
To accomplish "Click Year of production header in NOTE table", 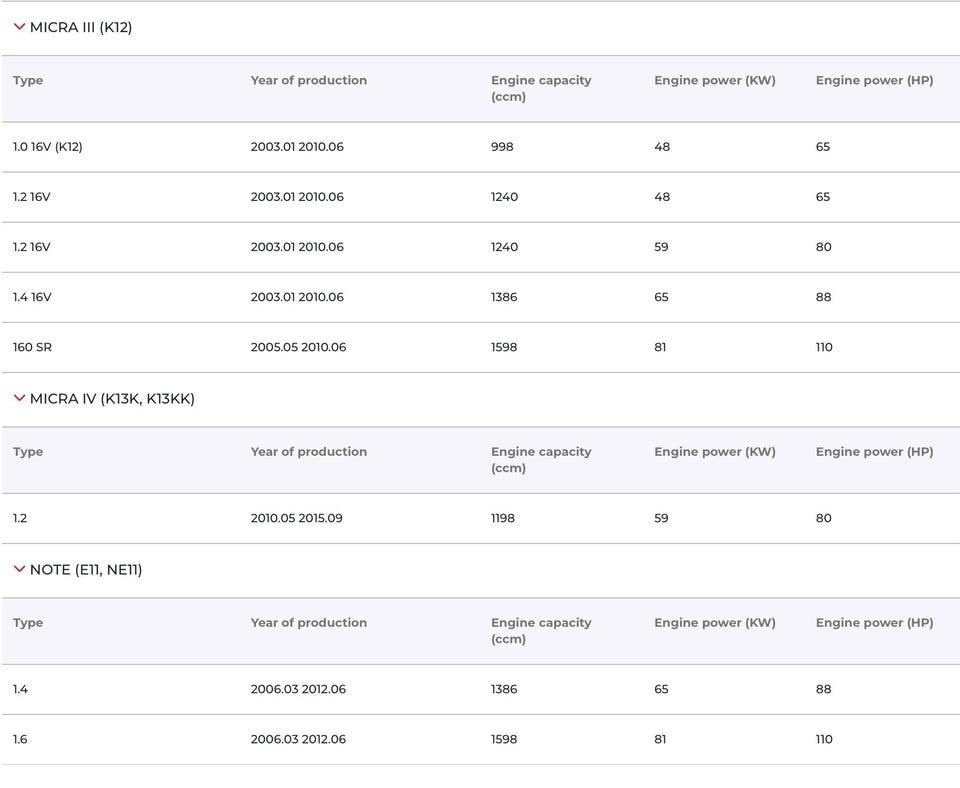I will 309,622.
